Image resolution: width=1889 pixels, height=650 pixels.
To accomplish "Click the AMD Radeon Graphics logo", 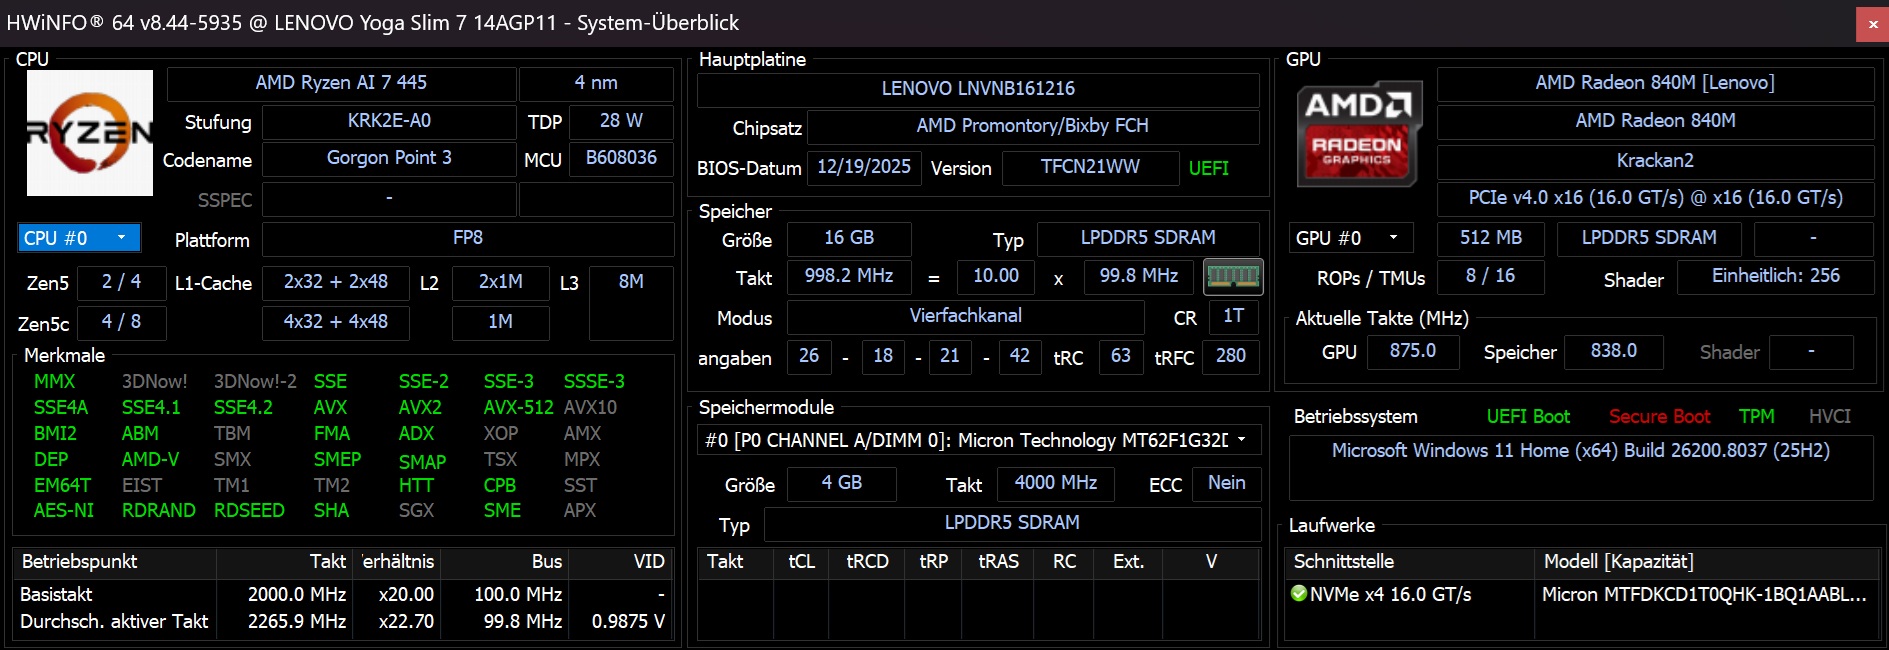I will coord(1358,135).
